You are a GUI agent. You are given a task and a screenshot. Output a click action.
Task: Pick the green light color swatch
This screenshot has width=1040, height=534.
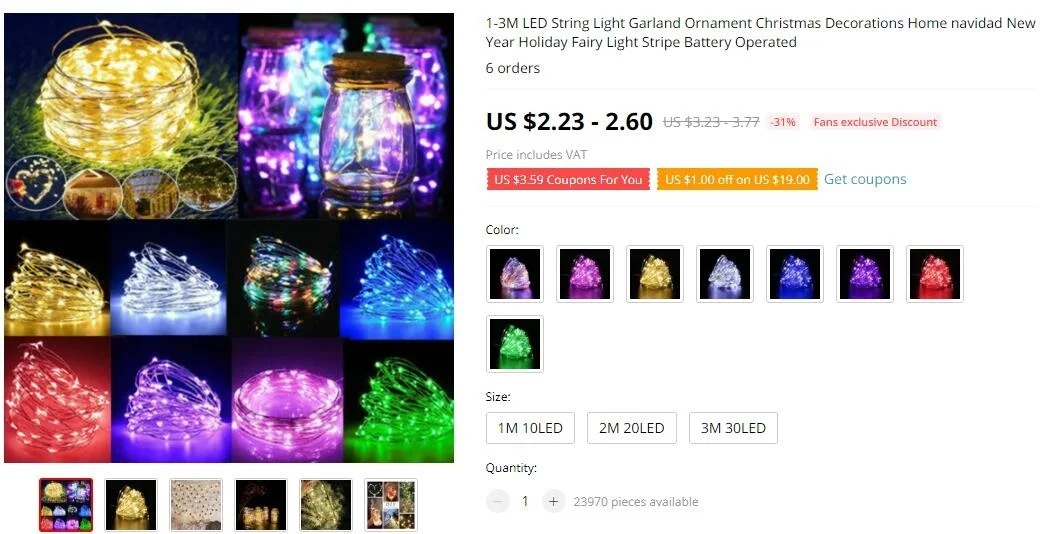tap(515, 344)
